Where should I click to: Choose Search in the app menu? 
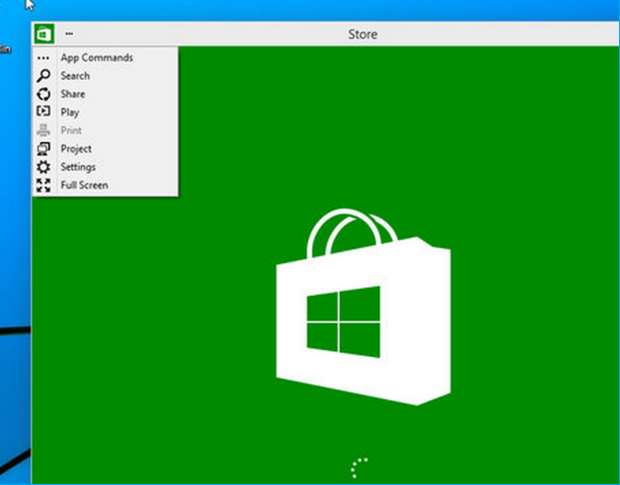pyautogui.click(x=106, y=76)
